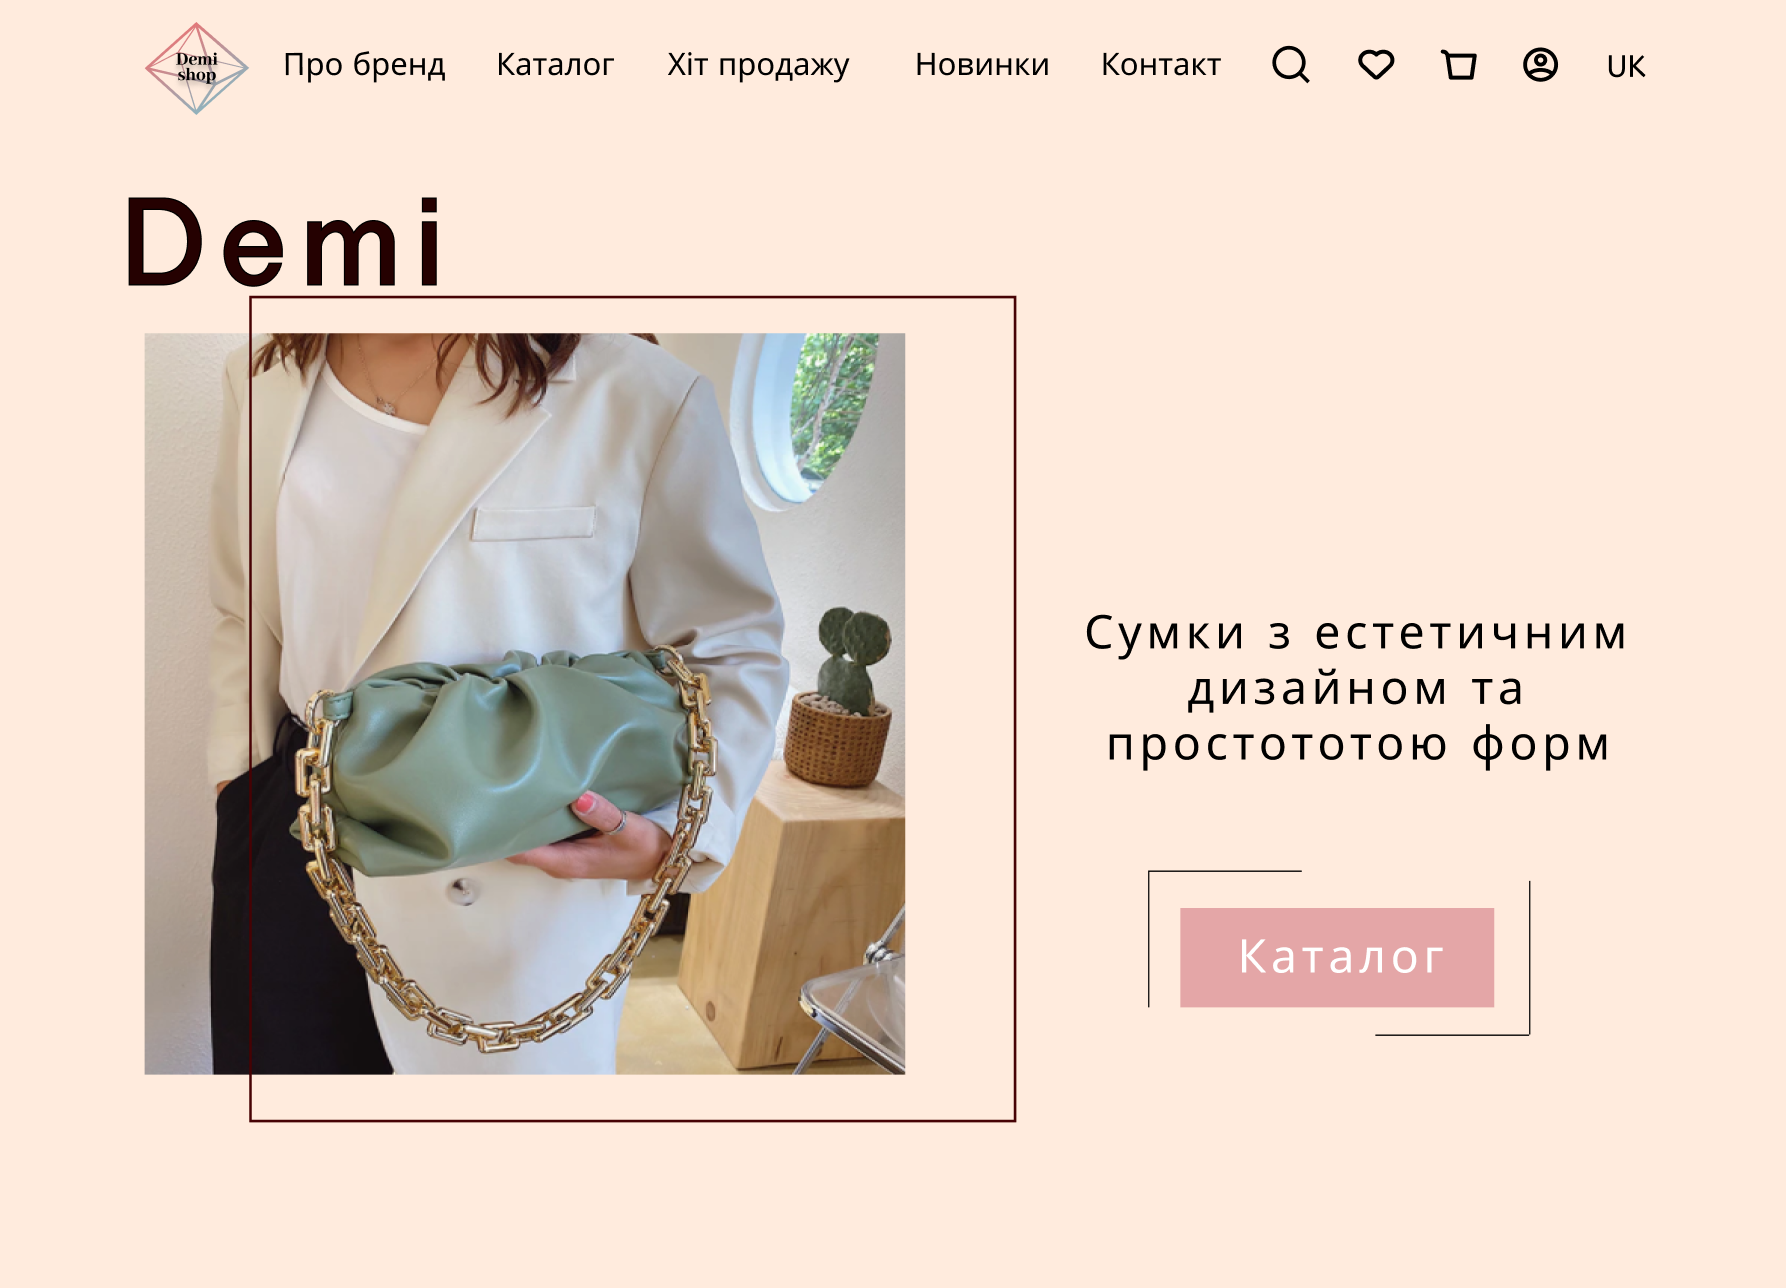Go to Про бренд page

364,65
